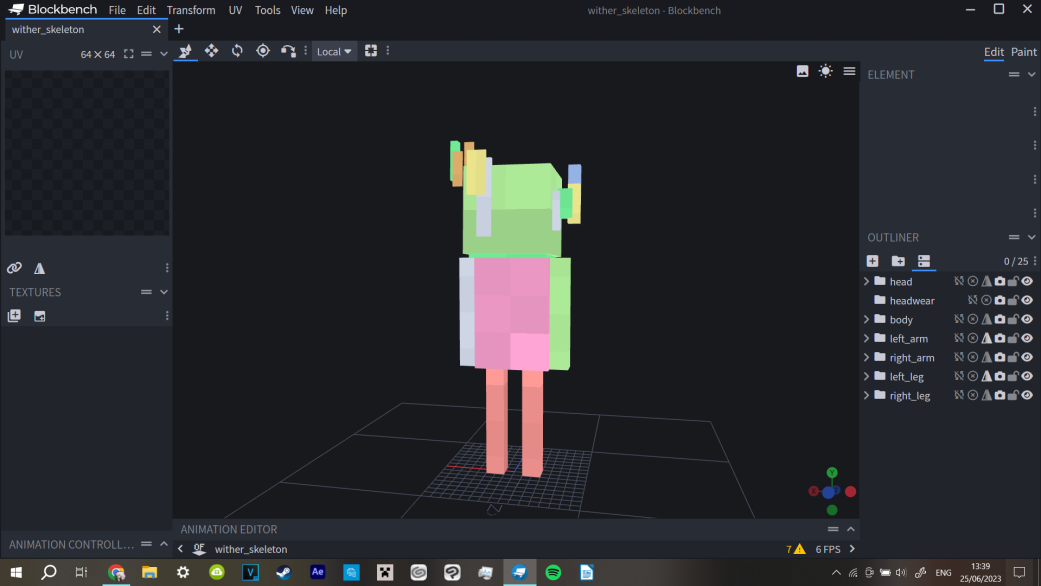Click Add Group in the Outliner toolbar
Viewport: 1041px width, 586px height.
(897, 260)
